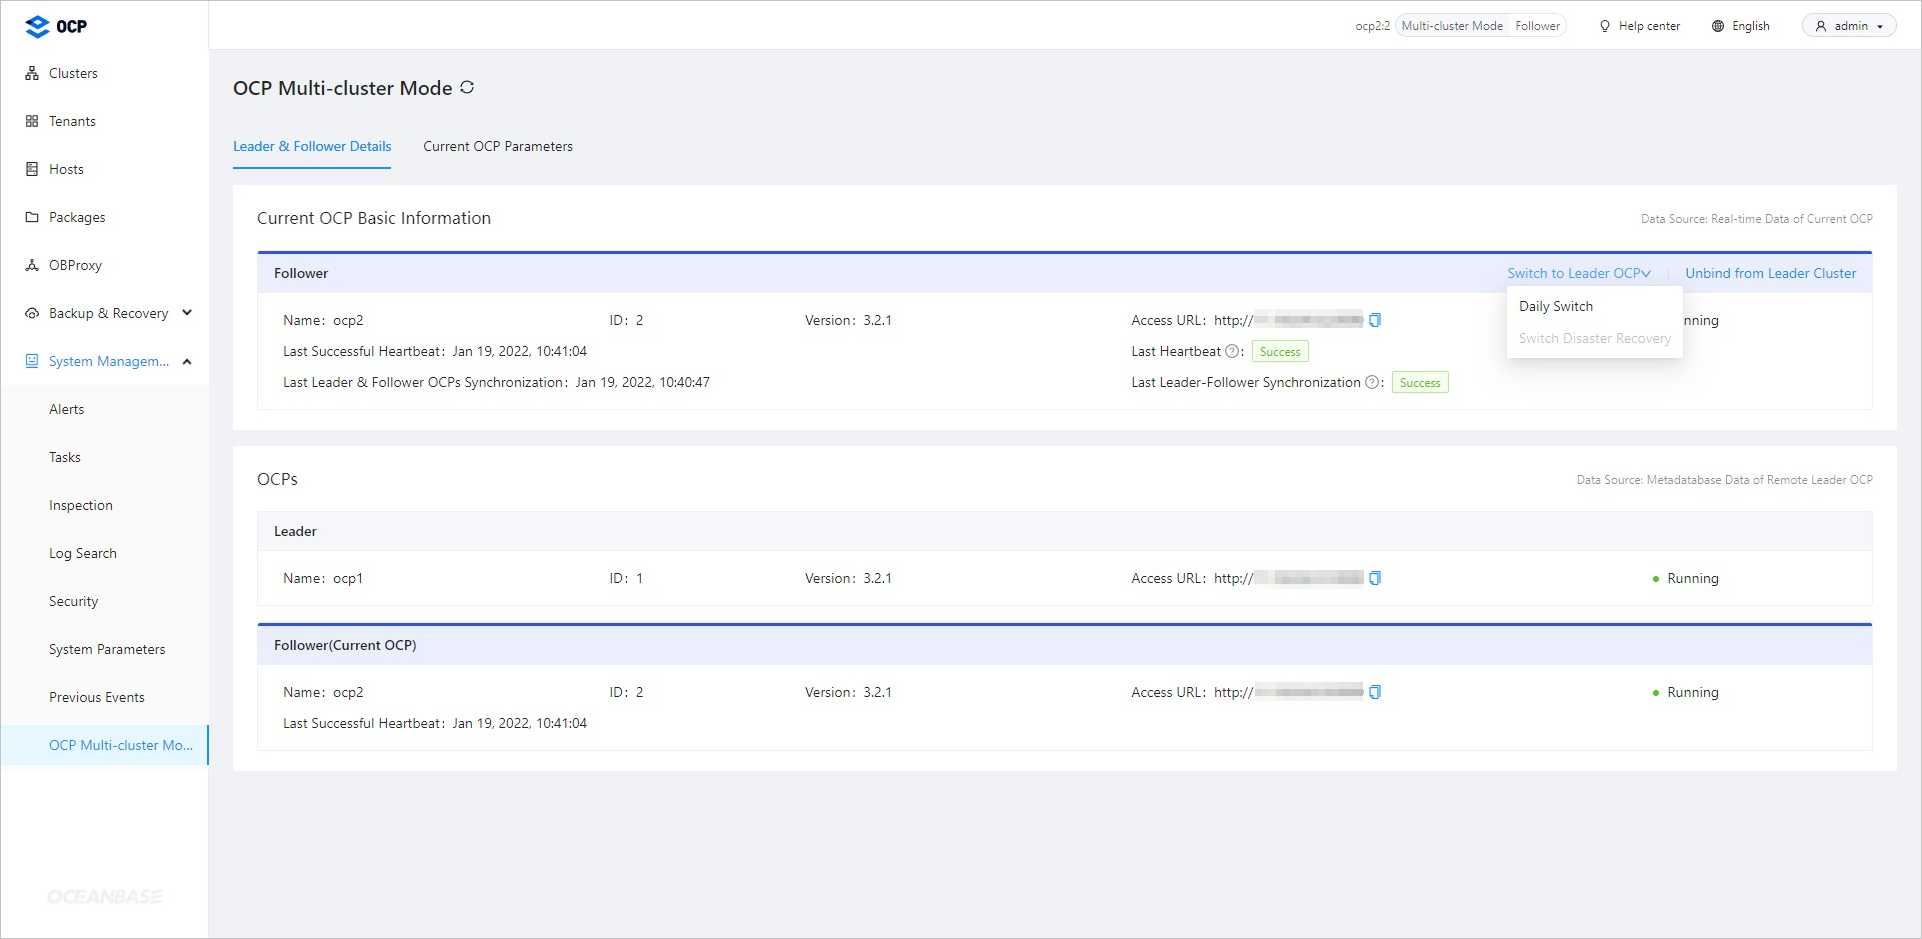
Task: Click the 'Last Leader & Follower OCPs Synchronization' timestamp
Action: pyautogui.click(x=643, y=382)
